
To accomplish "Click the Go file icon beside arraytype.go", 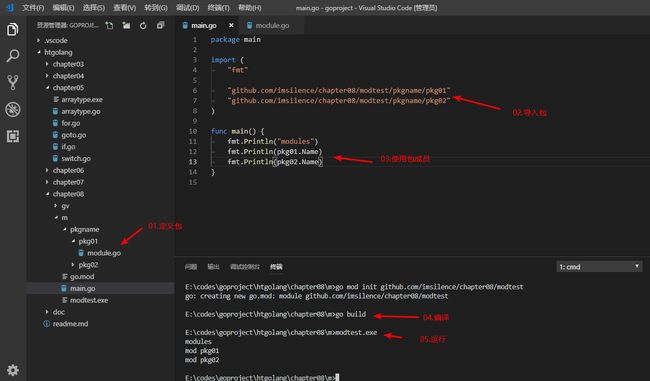I will pyautogui.click(x=55, y=111).
